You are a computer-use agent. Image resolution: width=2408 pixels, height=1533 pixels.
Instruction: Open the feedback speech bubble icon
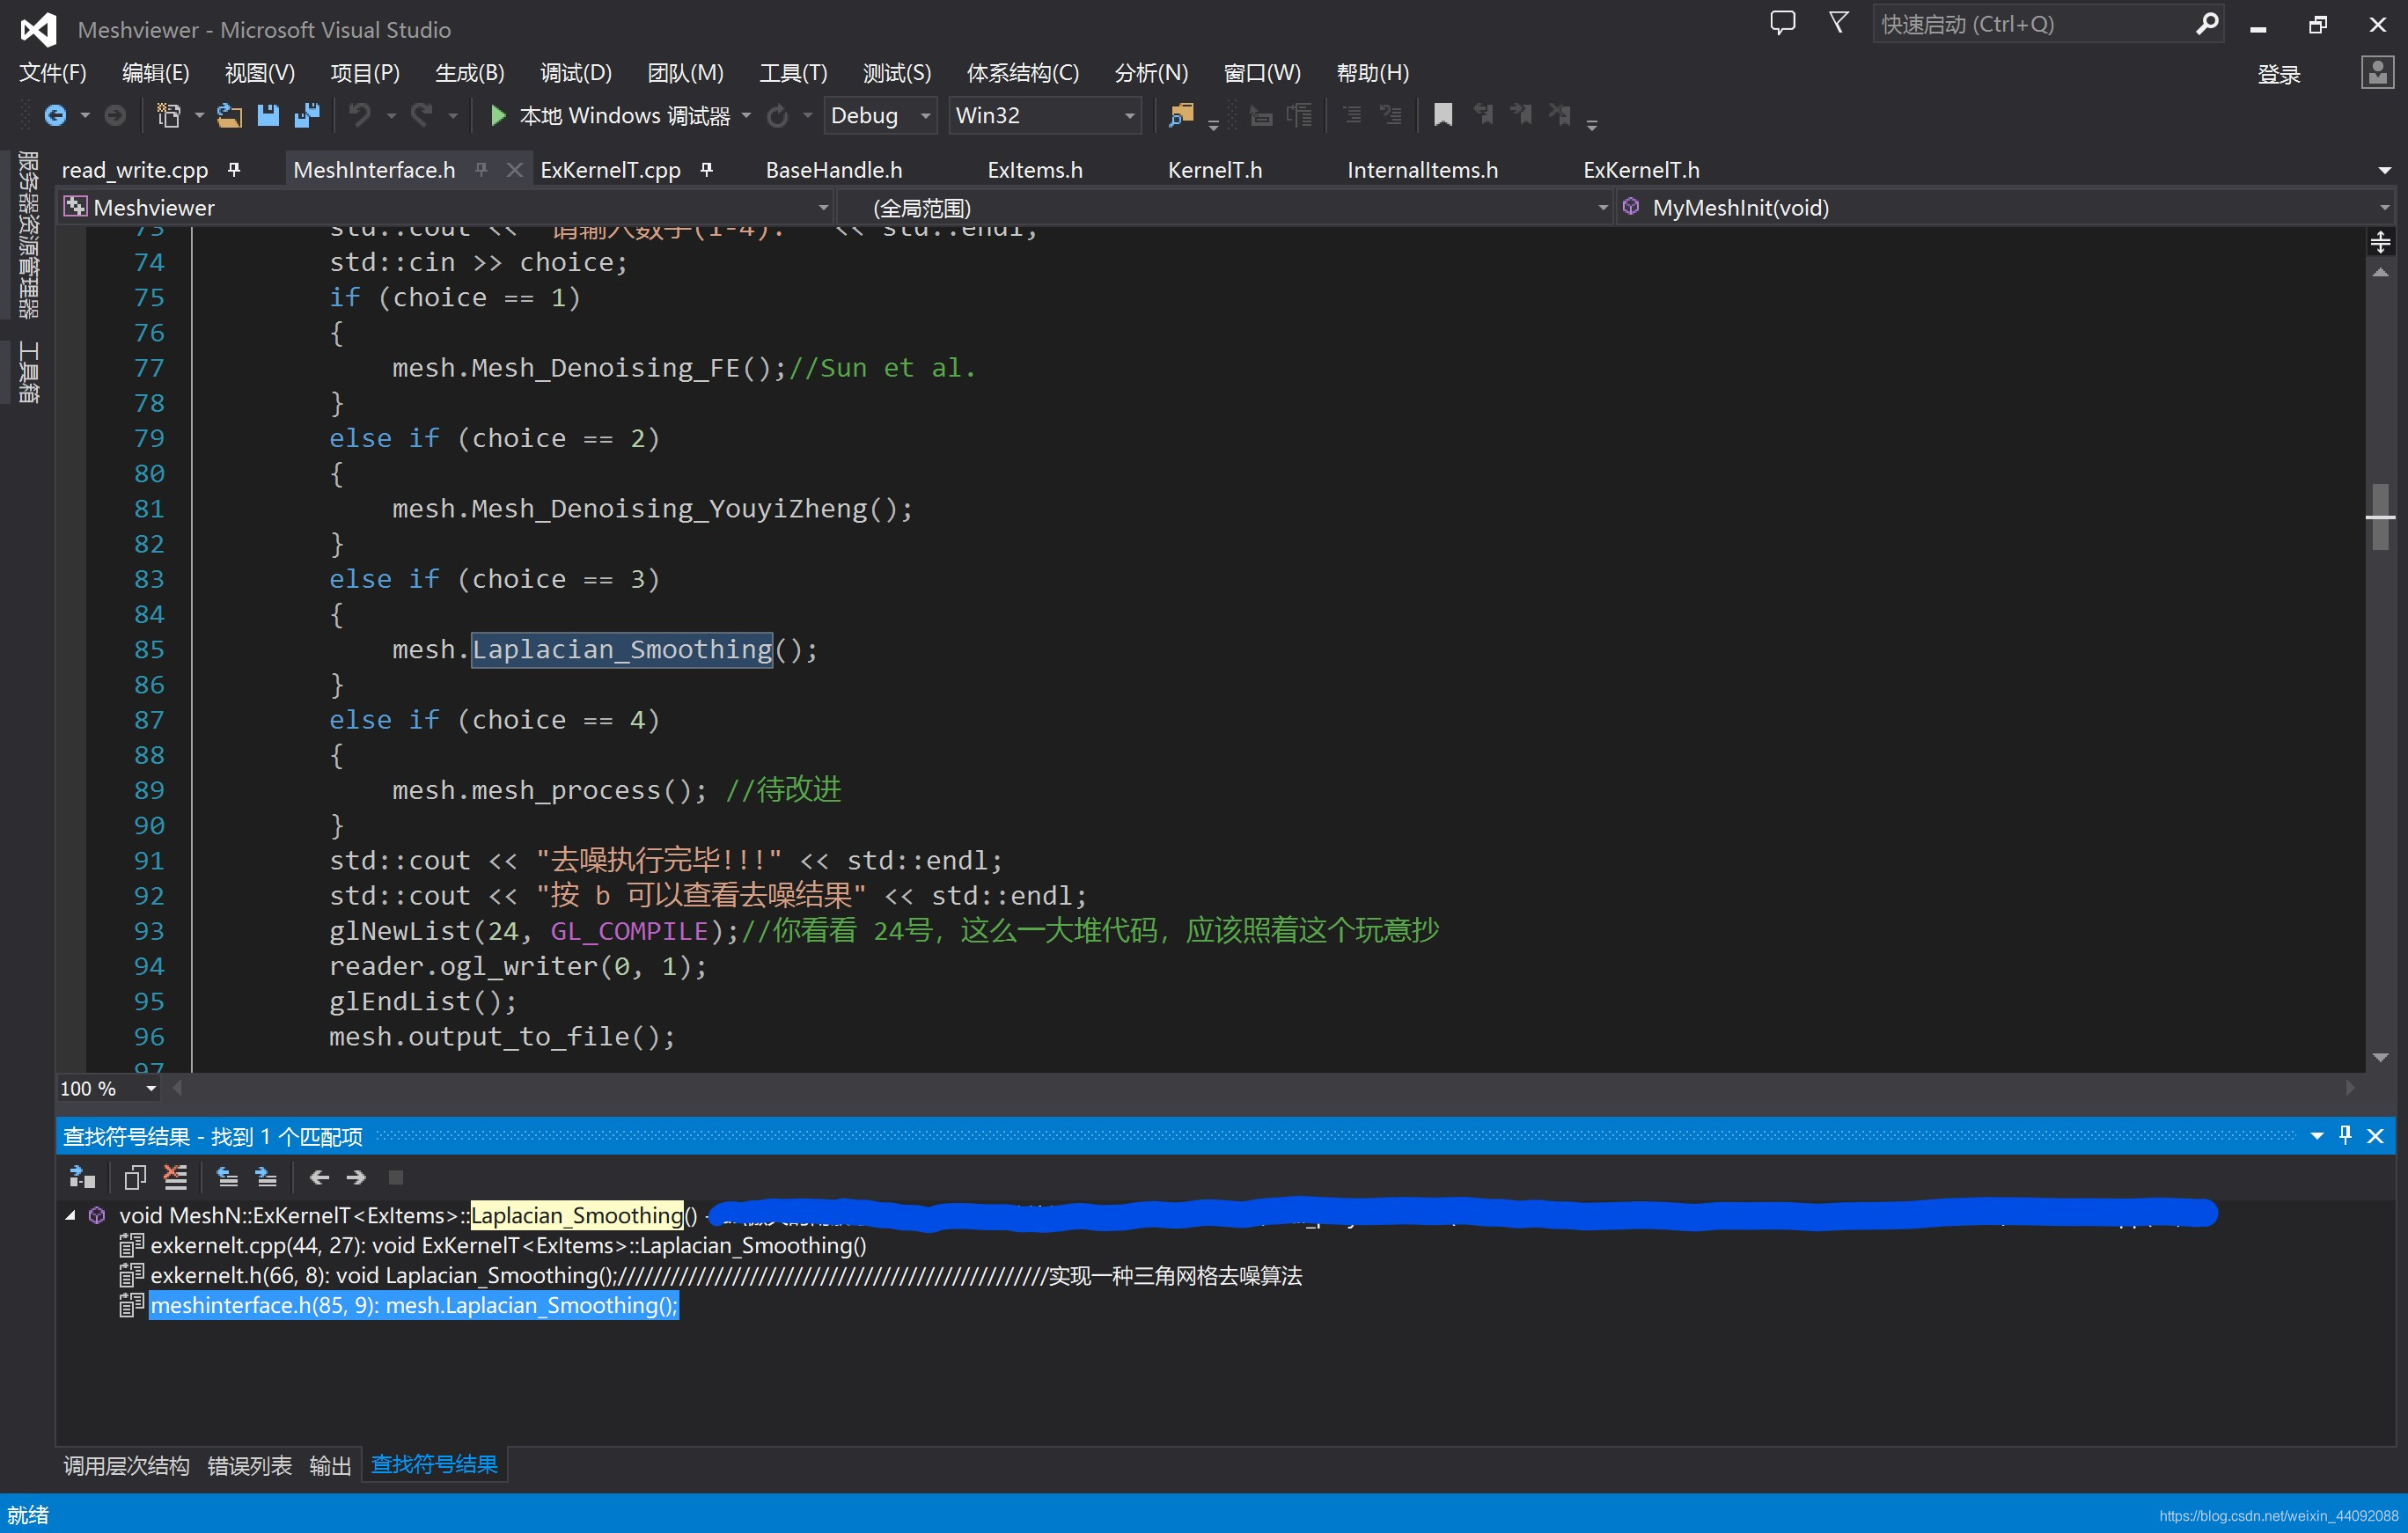coord(1782,23)
